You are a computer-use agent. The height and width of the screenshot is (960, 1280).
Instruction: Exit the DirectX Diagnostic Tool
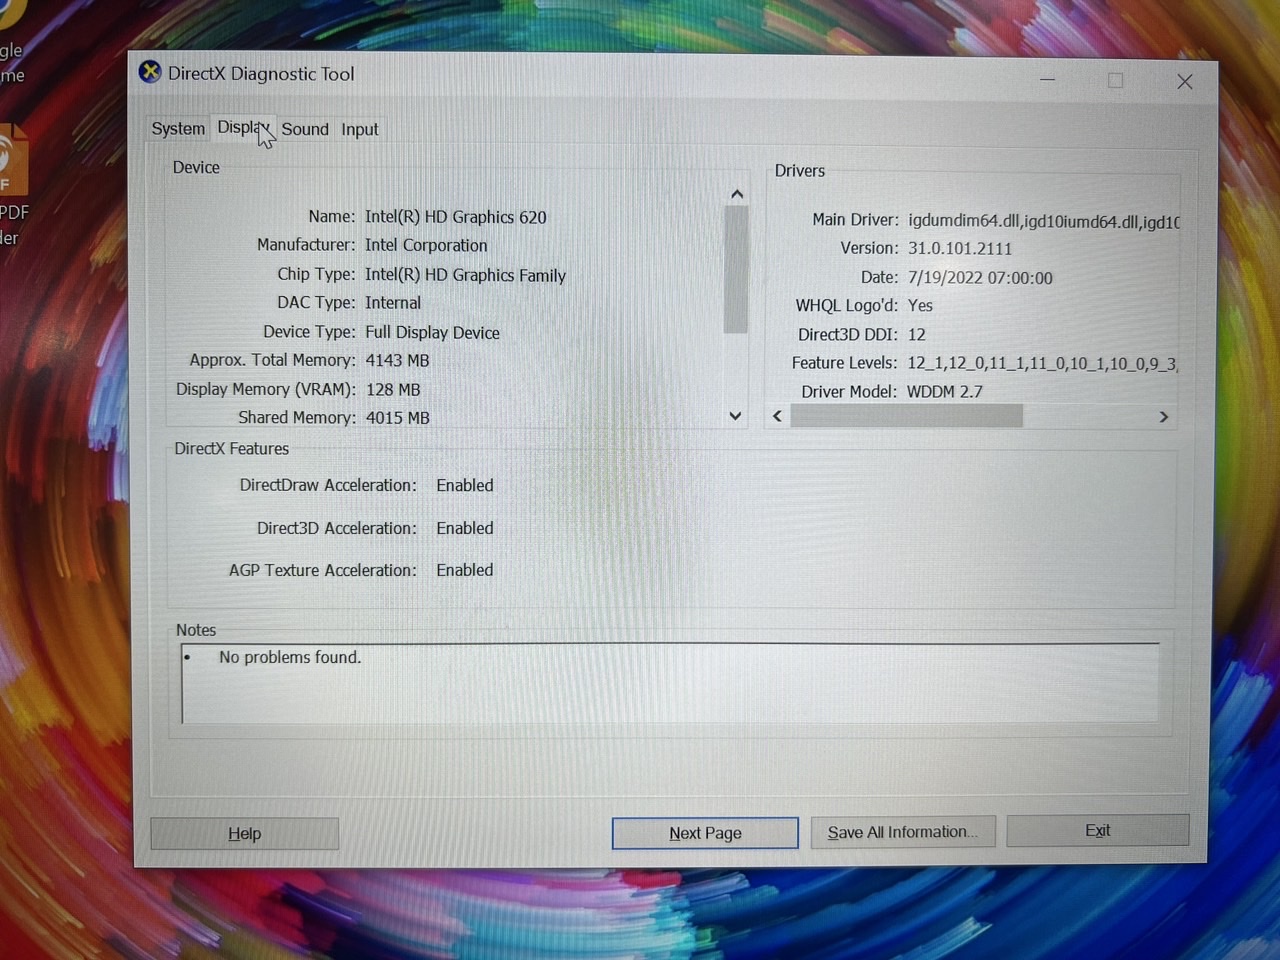tap(1098, 830)
